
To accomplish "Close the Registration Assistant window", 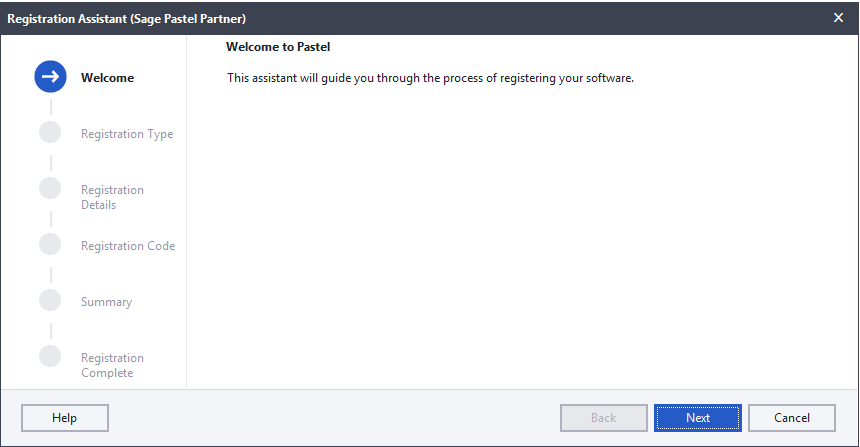I will click(838, 18).
